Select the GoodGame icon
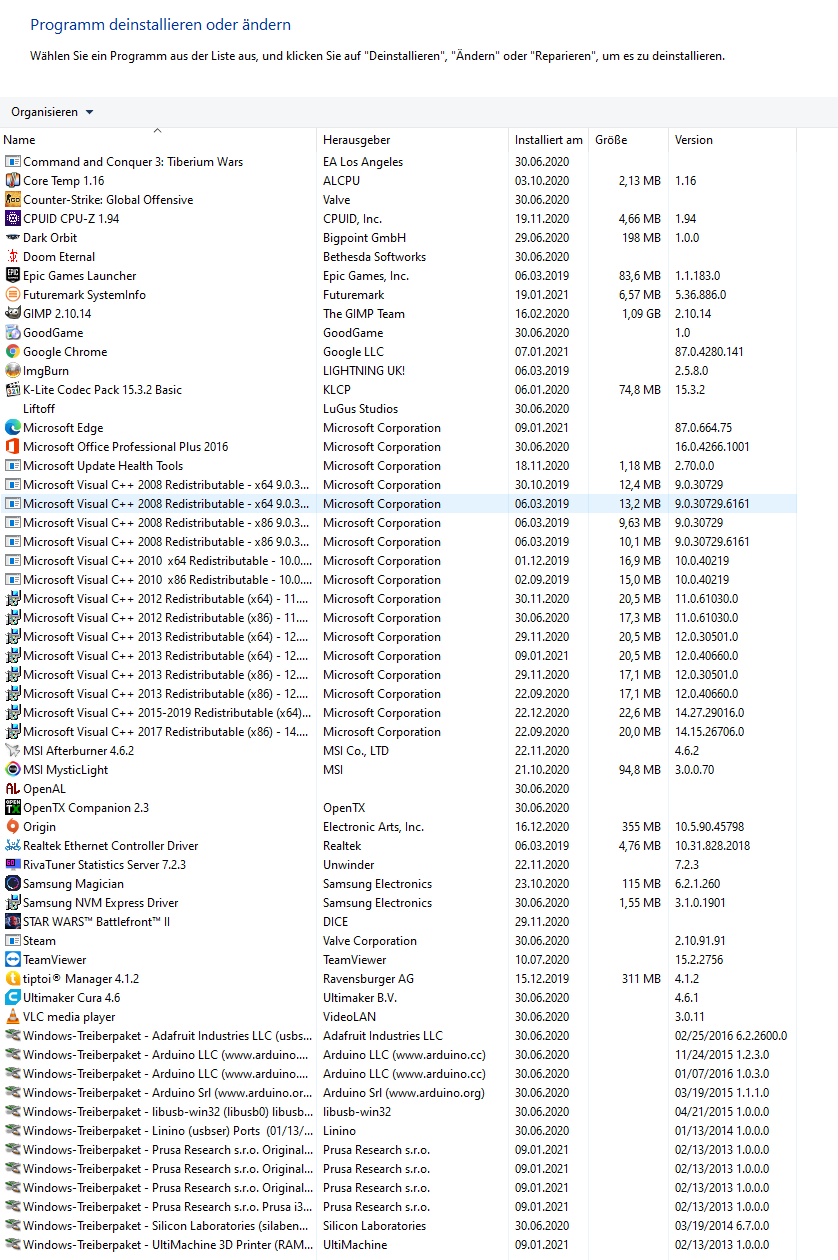838x1260 pixels. (13, 333)
